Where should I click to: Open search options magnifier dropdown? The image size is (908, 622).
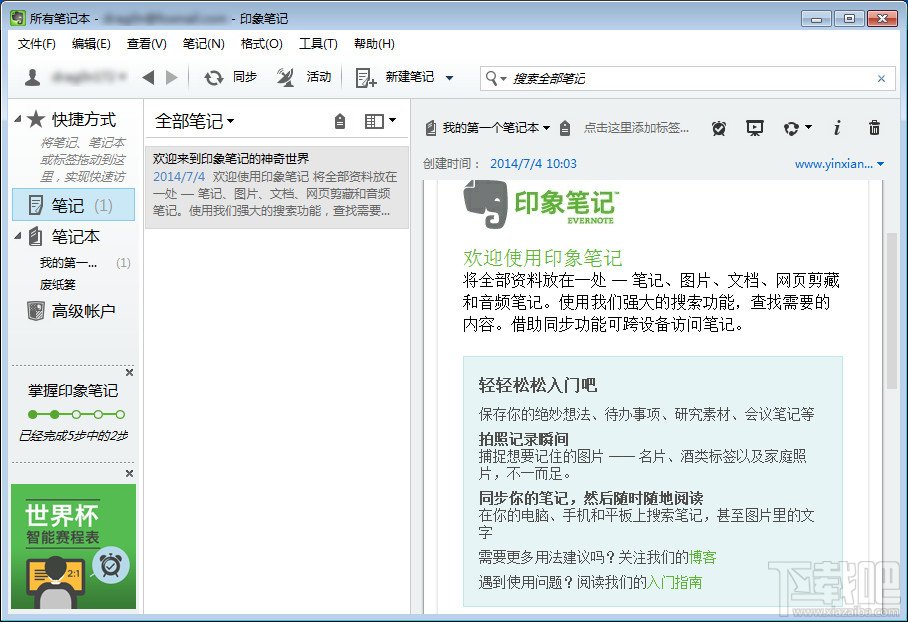pyautogui.click(x=495, y=78)
